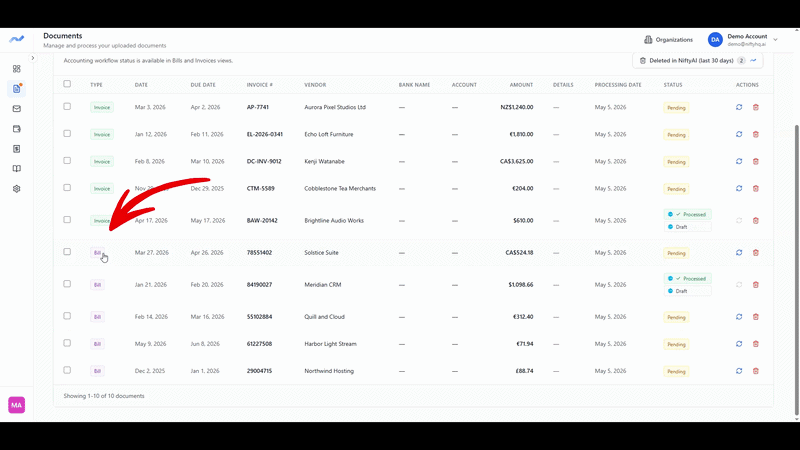The height and width of the screenshot is (450, 800).
Task: Check the Kenji Watanabe row checkbox
Action: click(x=67, y=161)
